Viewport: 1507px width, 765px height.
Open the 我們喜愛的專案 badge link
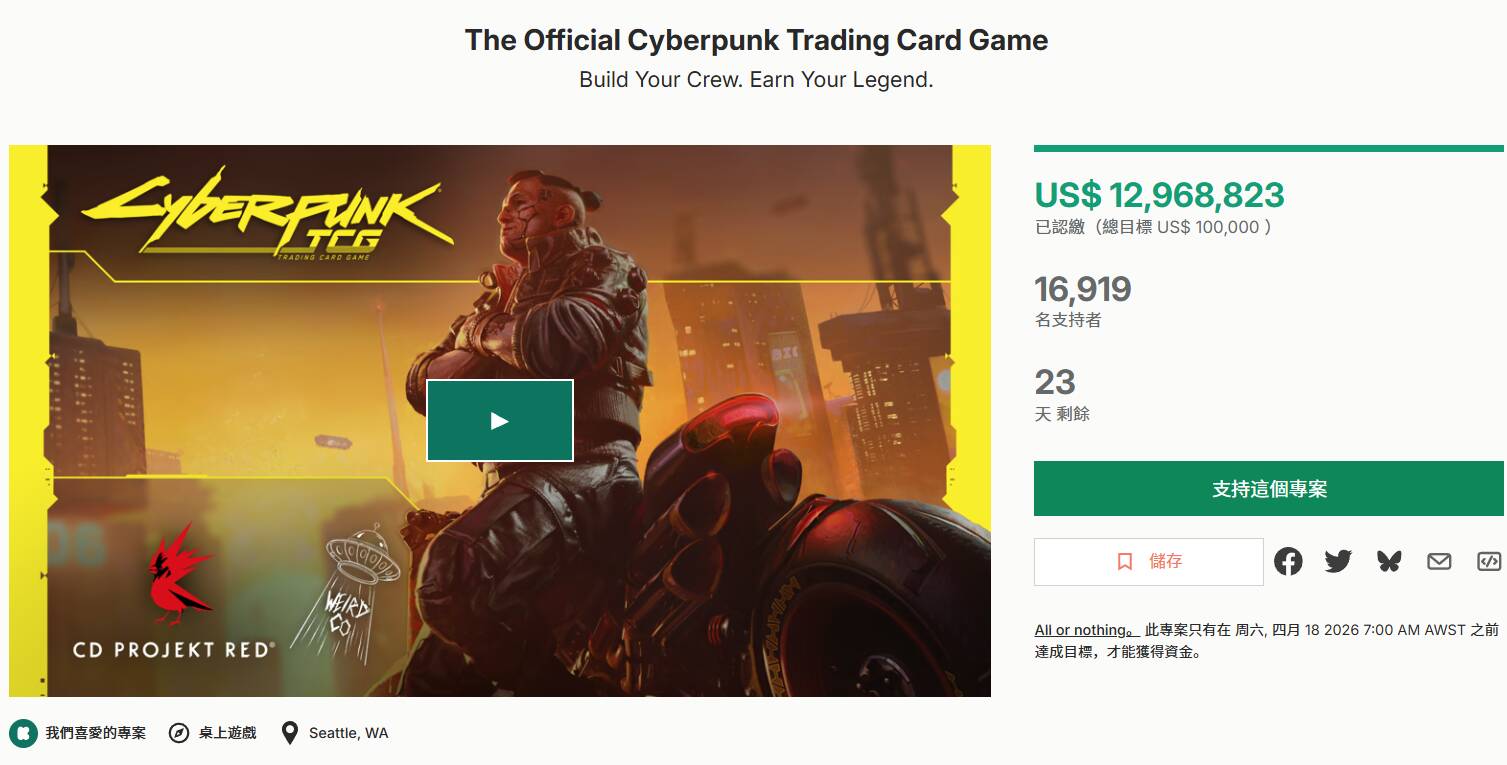click(x=95, y=733)
